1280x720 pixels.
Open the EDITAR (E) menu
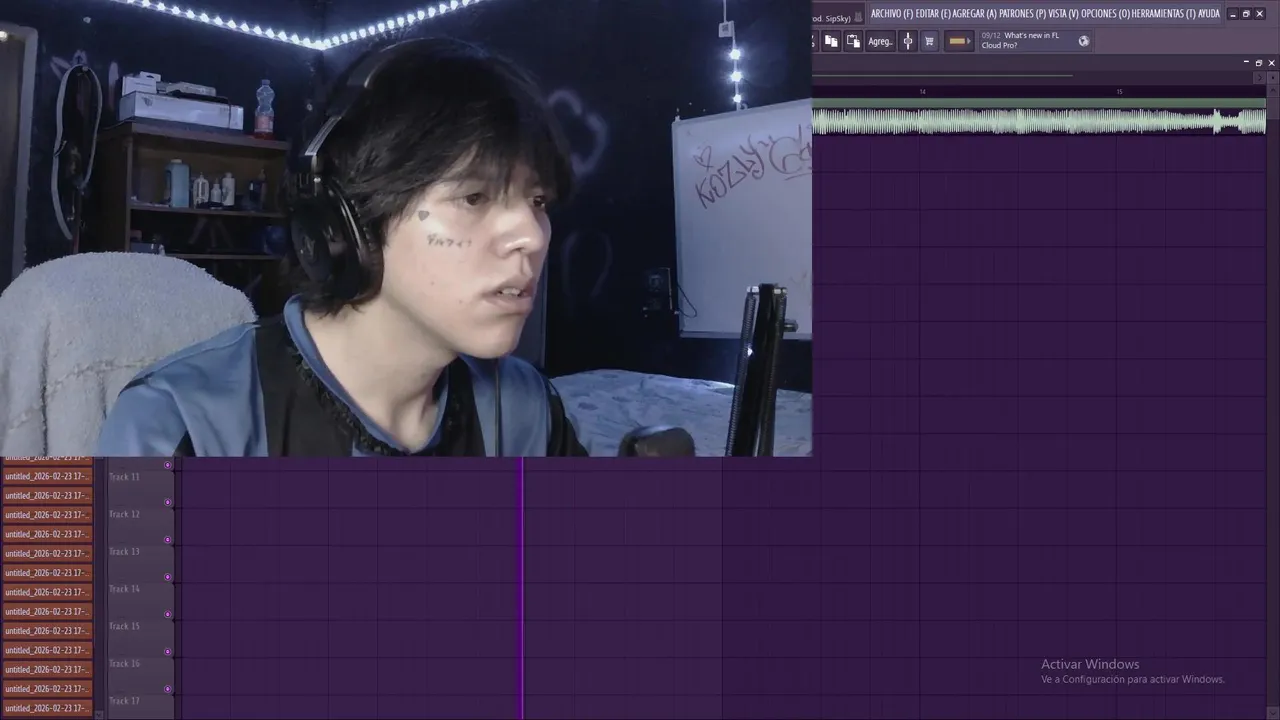click(933, 14)
